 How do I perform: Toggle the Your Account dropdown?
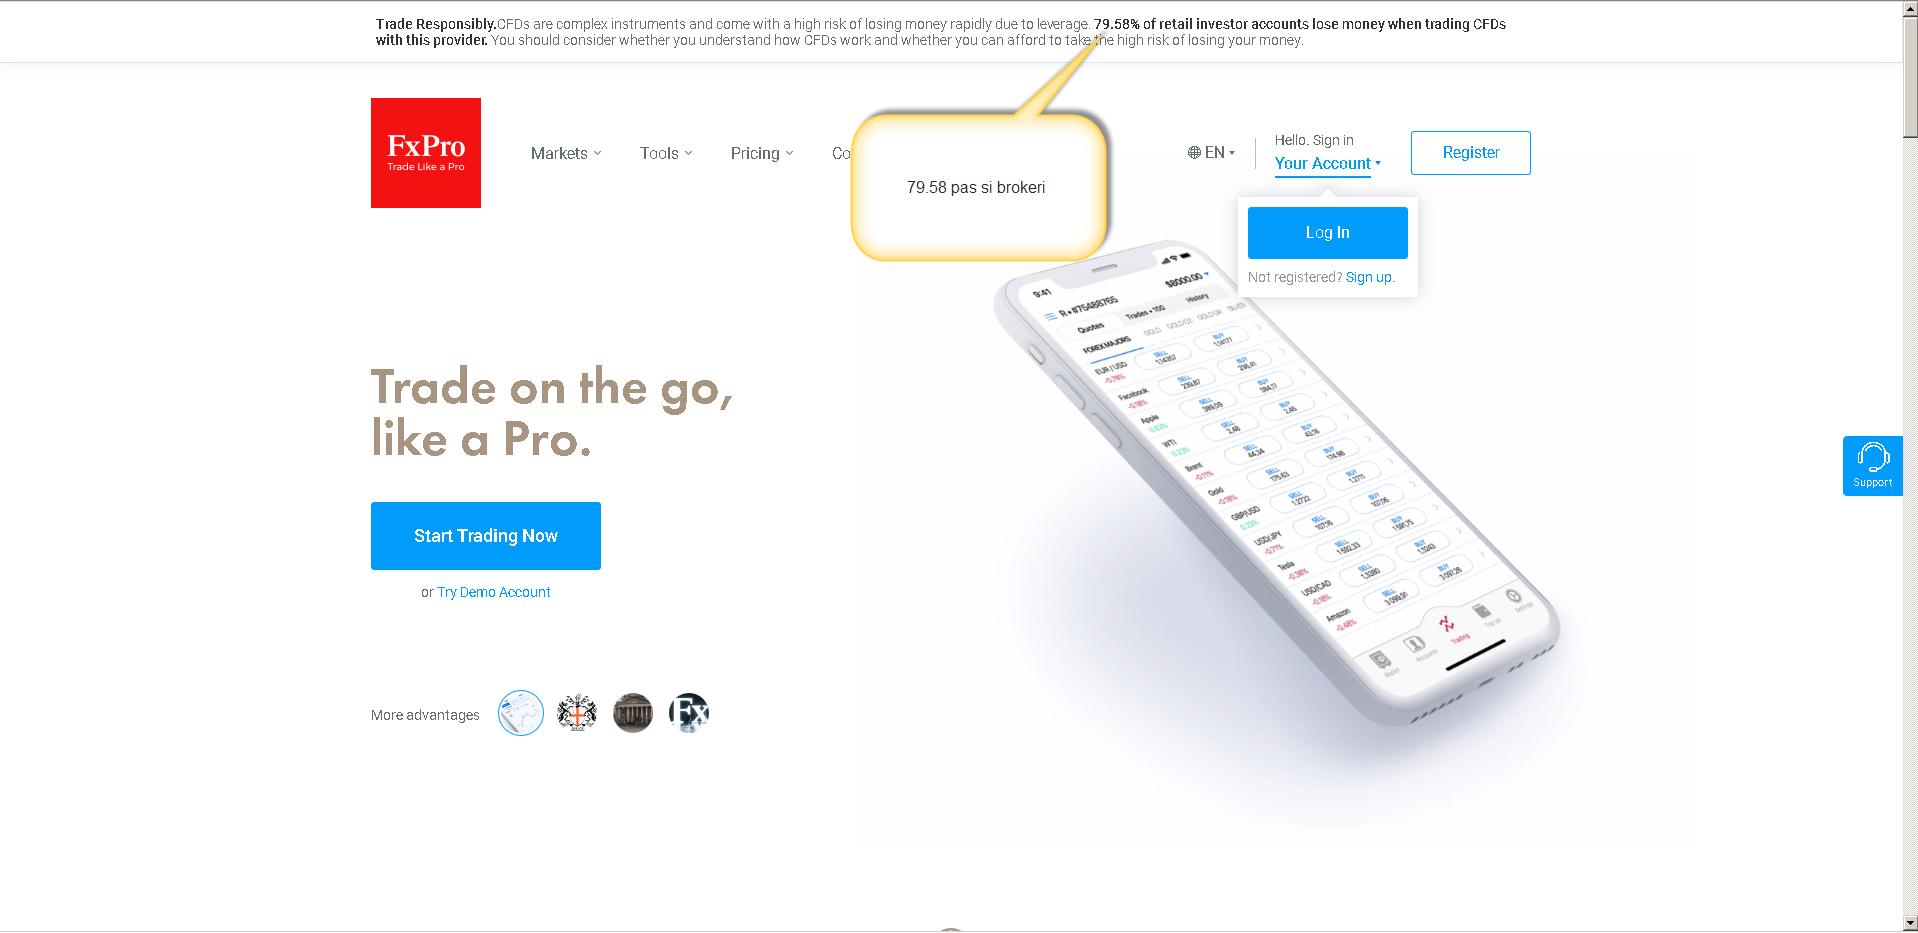[1327, 164]
